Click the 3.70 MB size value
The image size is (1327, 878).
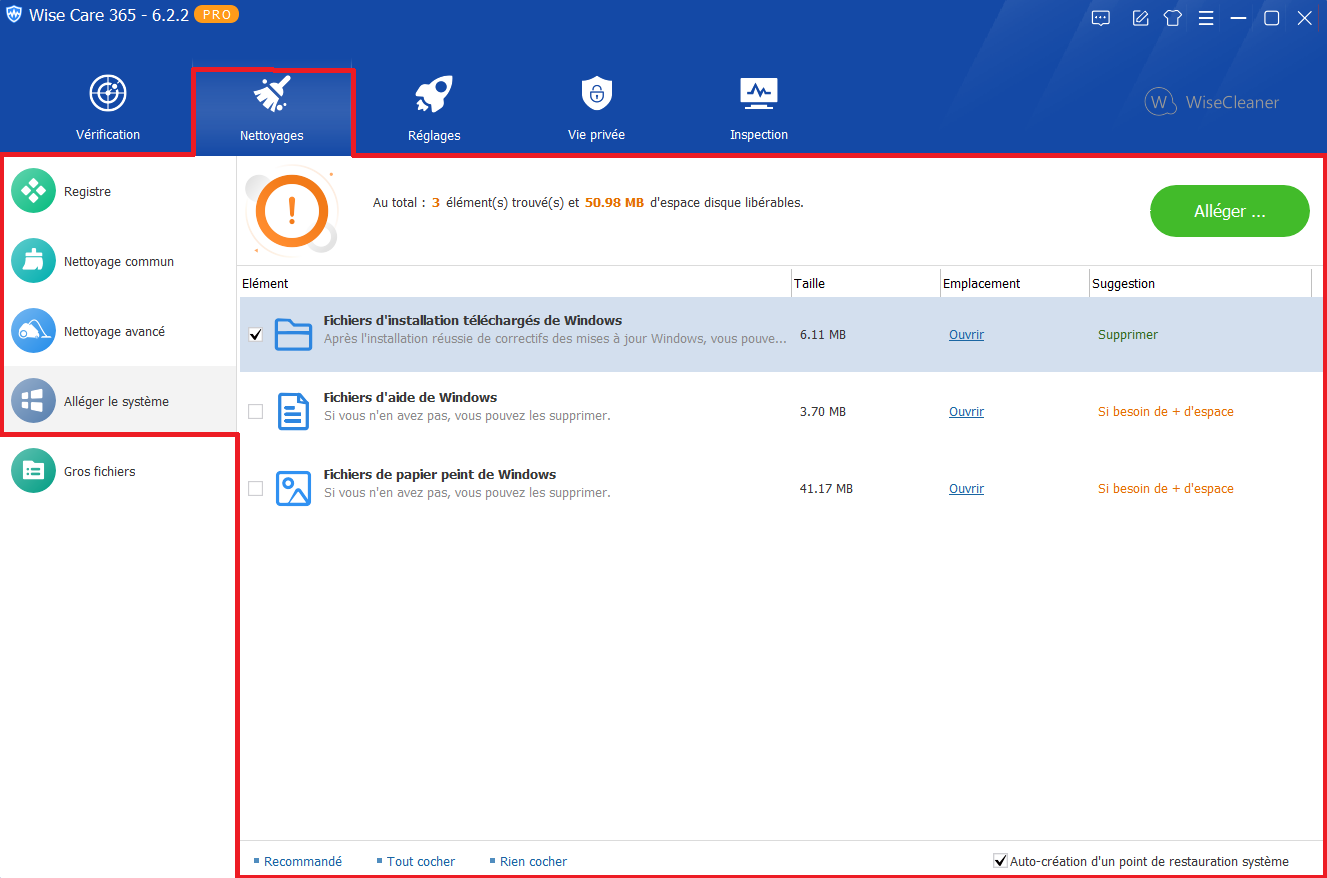click(x=823, y=412)
